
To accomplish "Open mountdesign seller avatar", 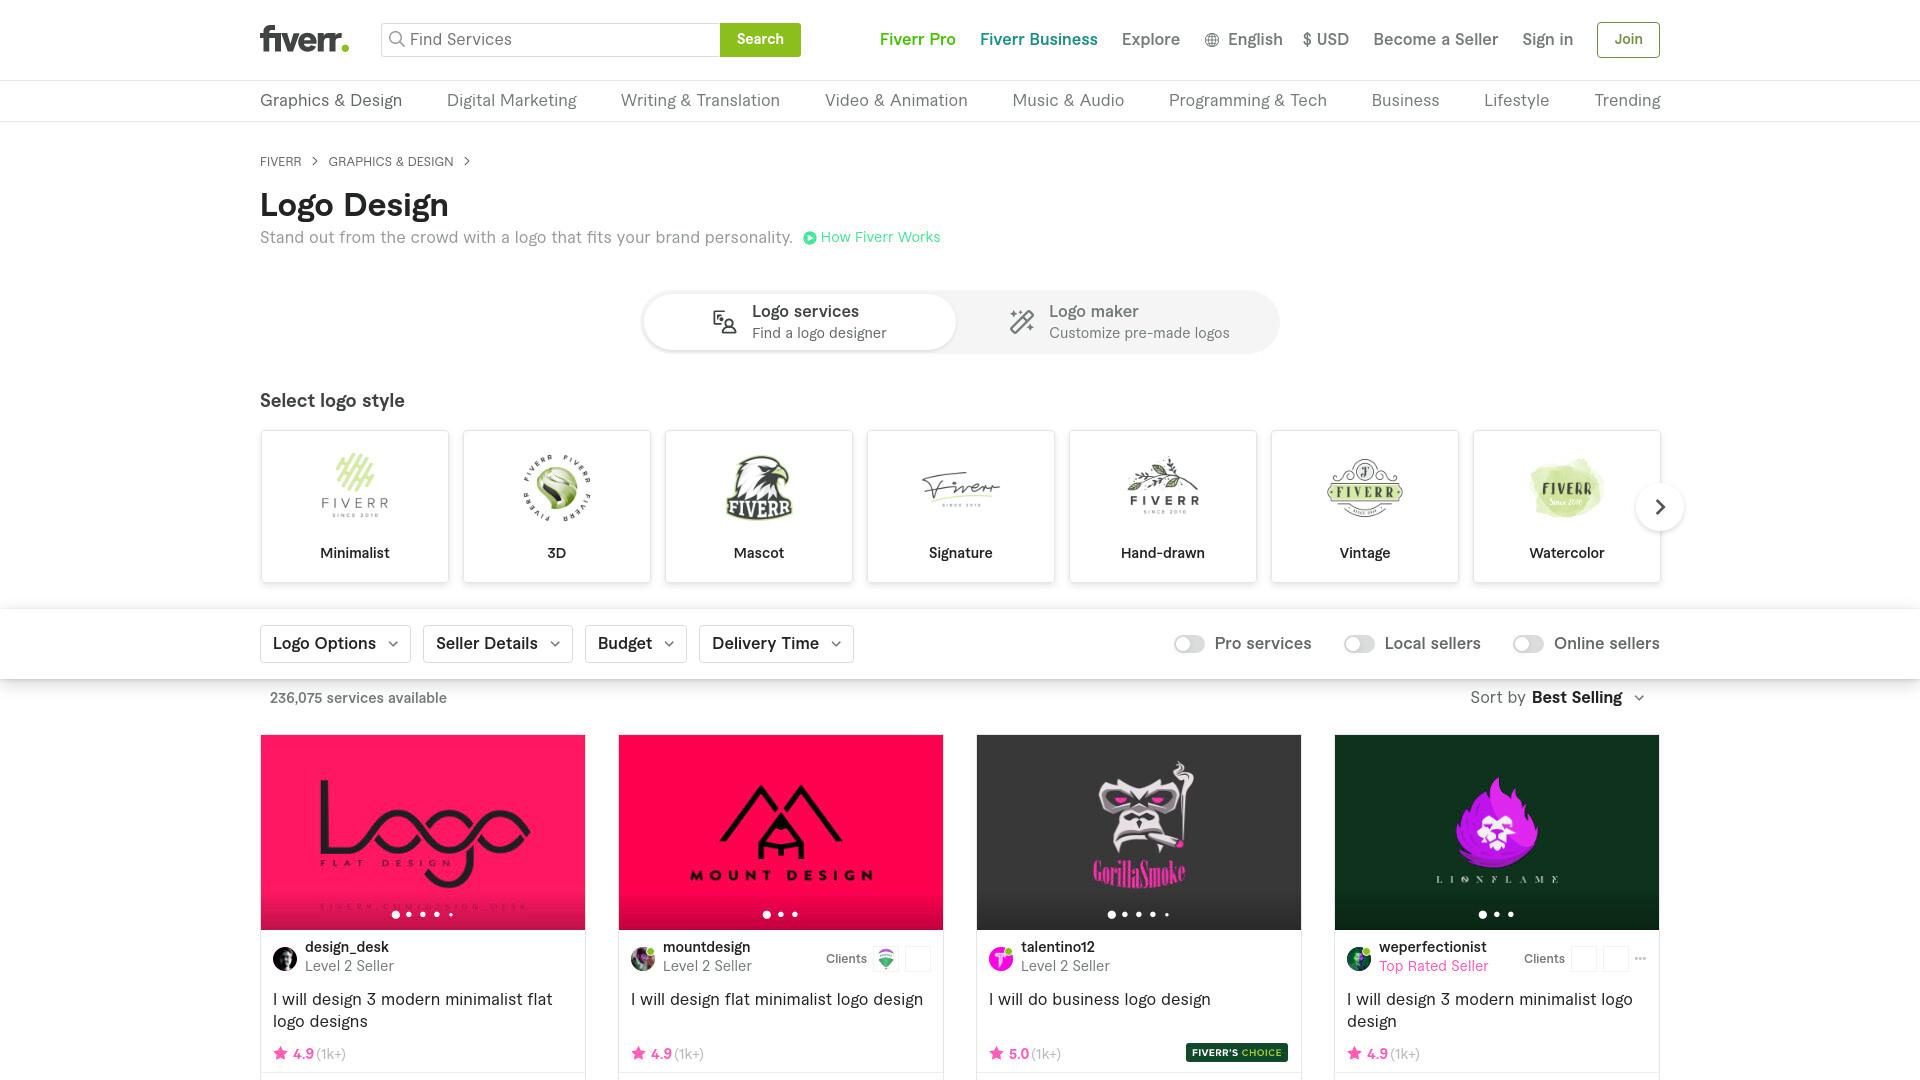I will 643,959.
